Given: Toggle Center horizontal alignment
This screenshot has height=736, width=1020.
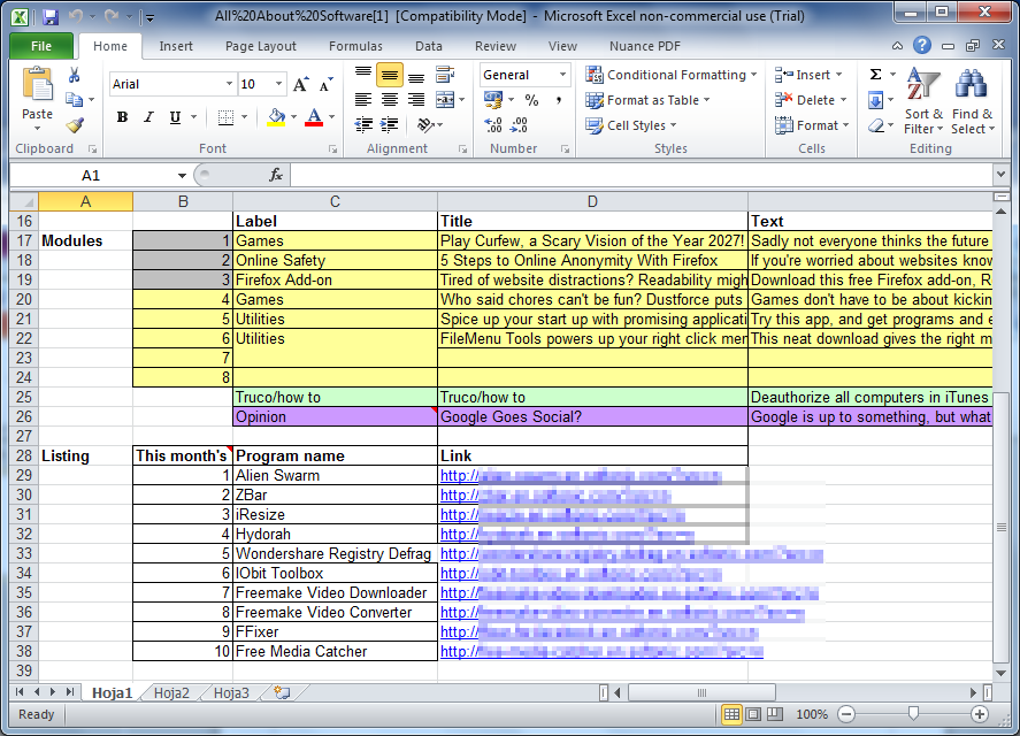Looking at the screenshot, I should pyautogui.click(x=389, y=100).
